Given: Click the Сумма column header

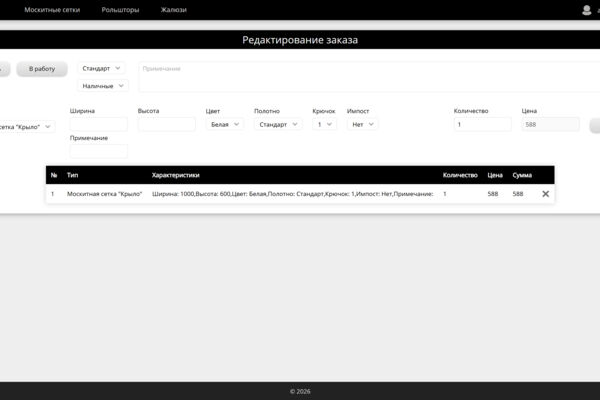Looking at the screenshot, I should (x=522, y=175).
